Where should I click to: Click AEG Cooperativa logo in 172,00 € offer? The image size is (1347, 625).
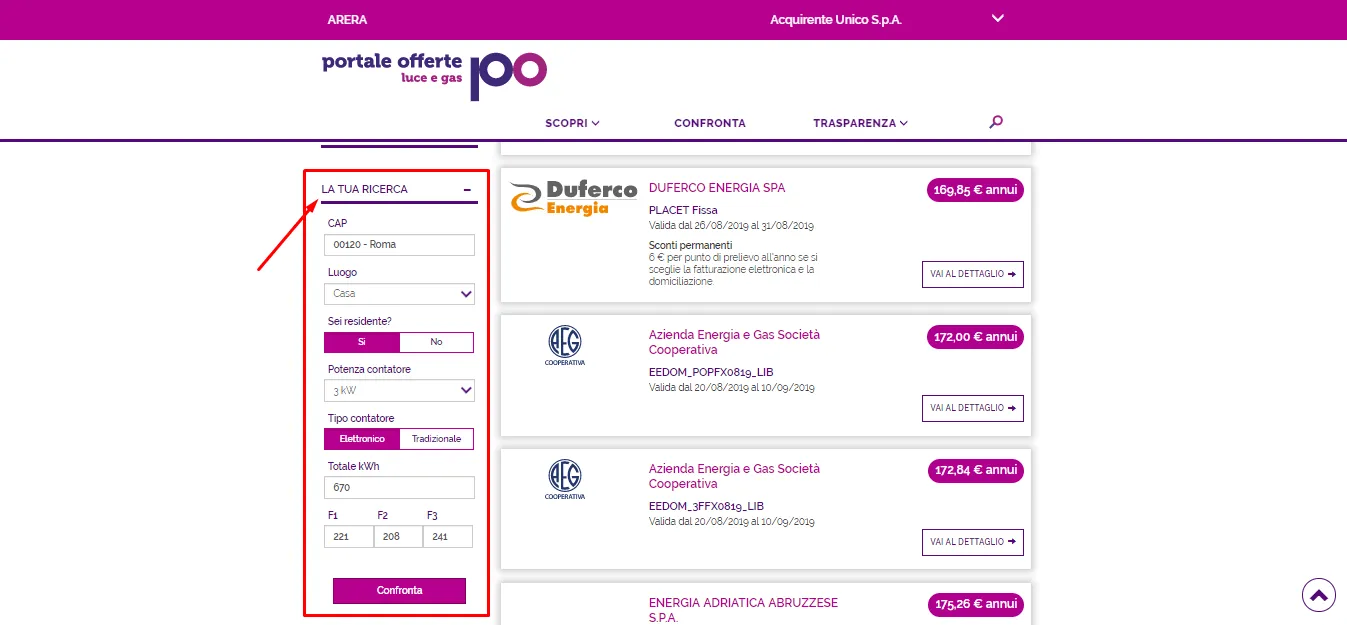(x=565, y=346)
